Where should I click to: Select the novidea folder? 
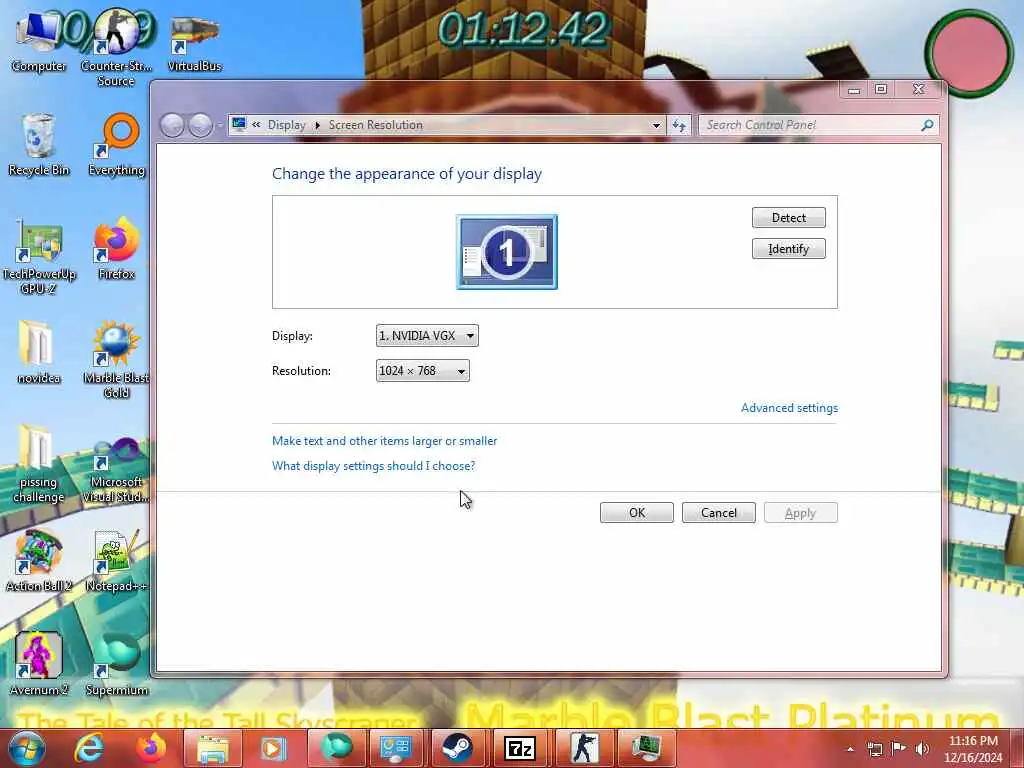[38, 353]
